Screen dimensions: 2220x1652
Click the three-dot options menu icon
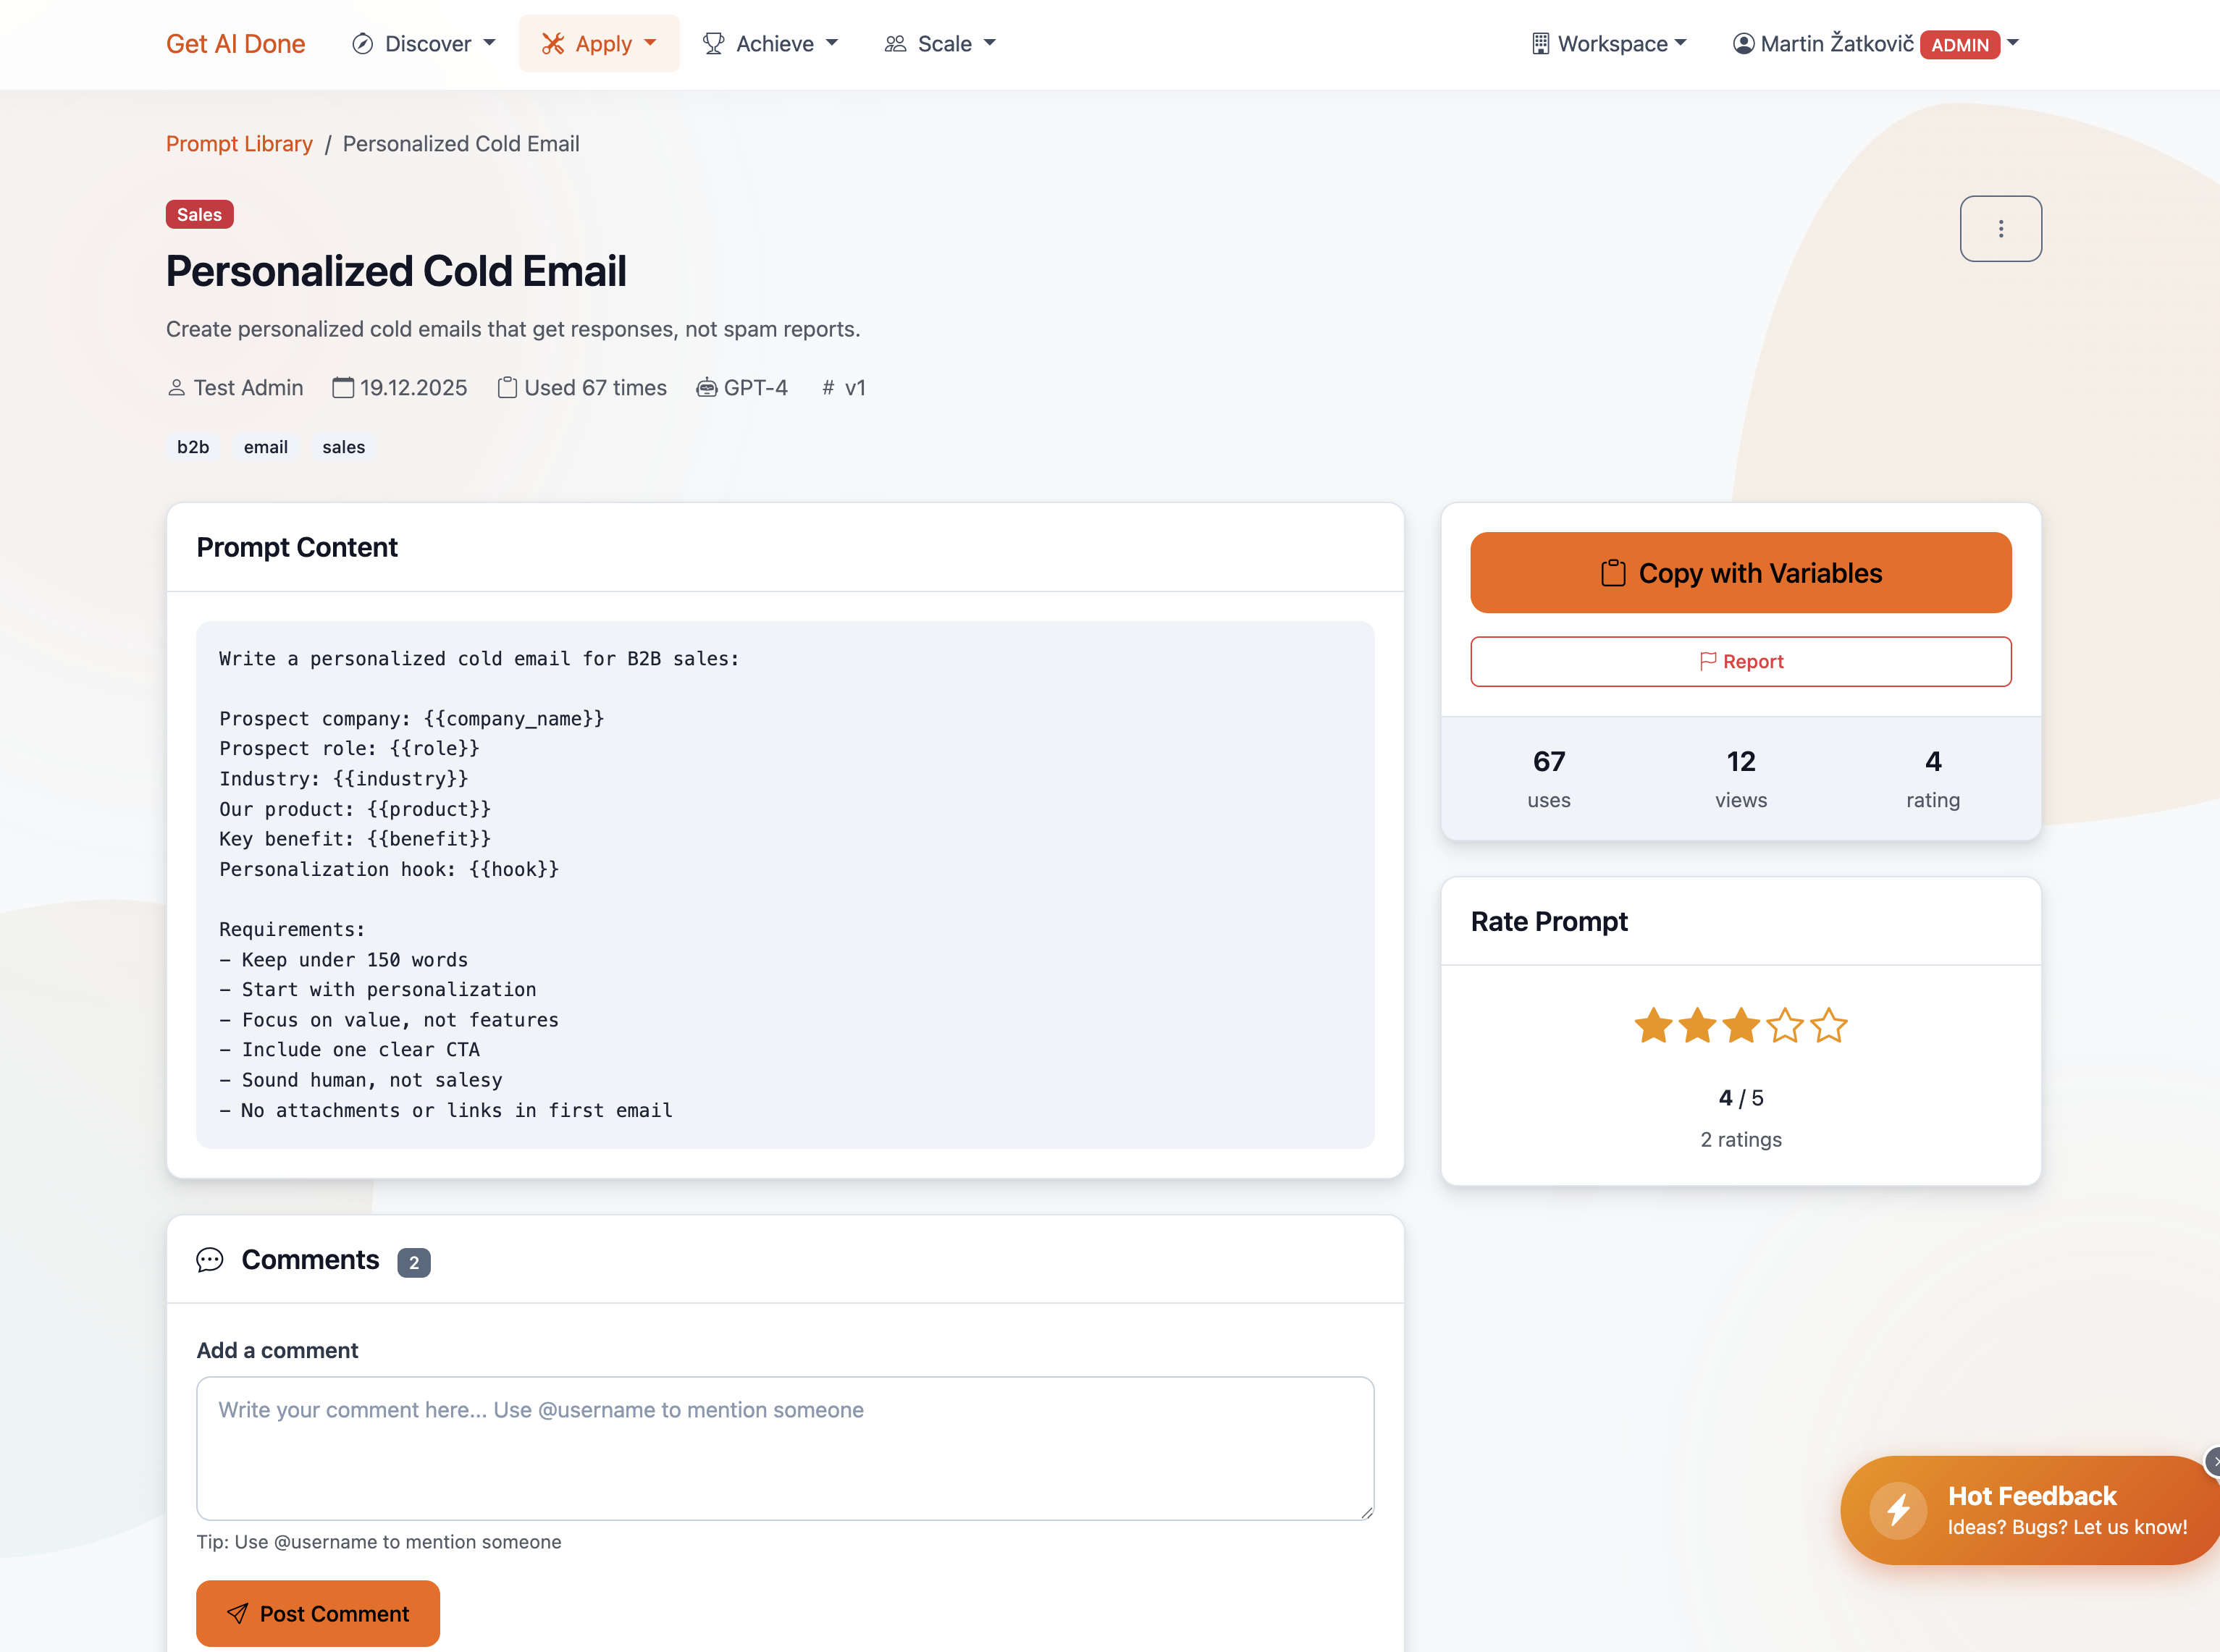[x=2000, y=229]
